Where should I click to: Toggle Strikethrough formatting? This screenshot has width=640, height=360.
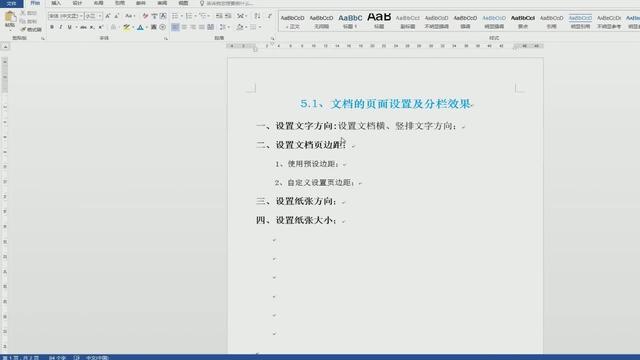coord(83,27)
